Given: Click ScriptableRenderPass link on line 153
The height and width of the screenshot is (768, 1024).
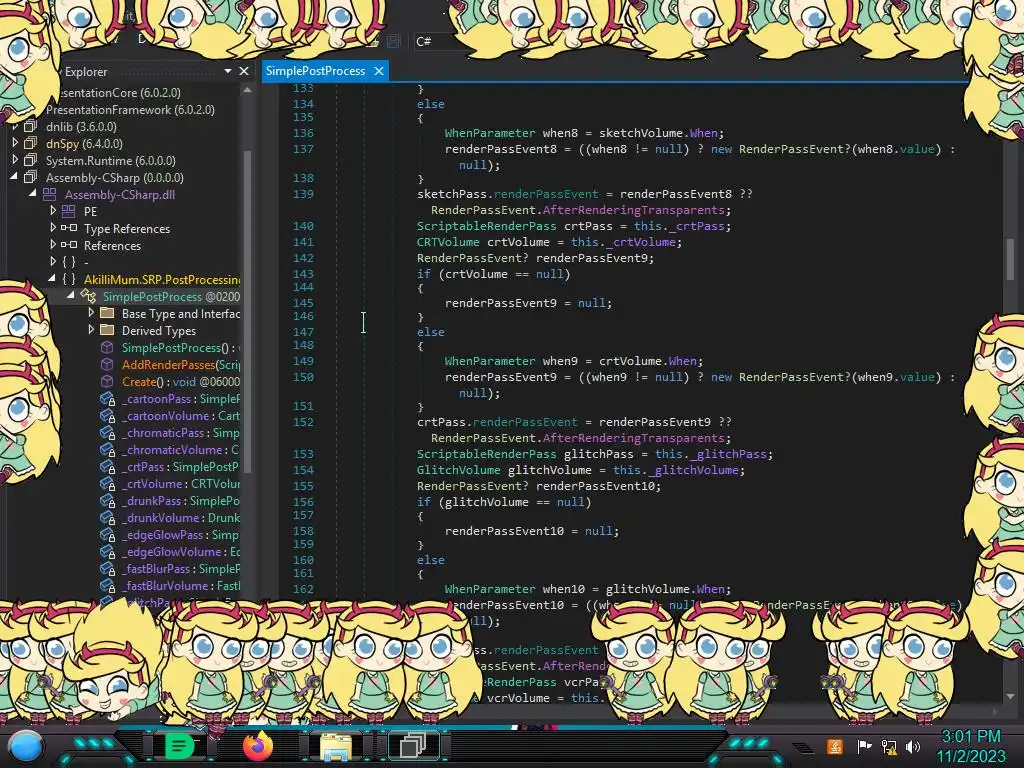Looking at the screenshot, I should pyautogui.click(x=487, y=454).
